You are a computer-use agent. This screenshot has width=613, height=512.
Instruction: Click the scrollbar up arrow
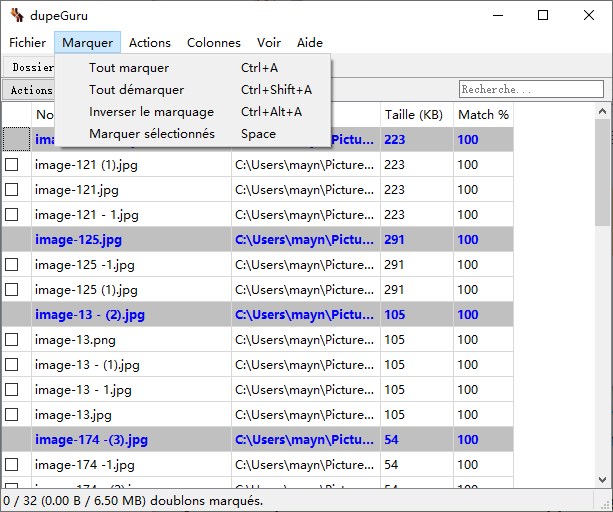click(602, 111)
